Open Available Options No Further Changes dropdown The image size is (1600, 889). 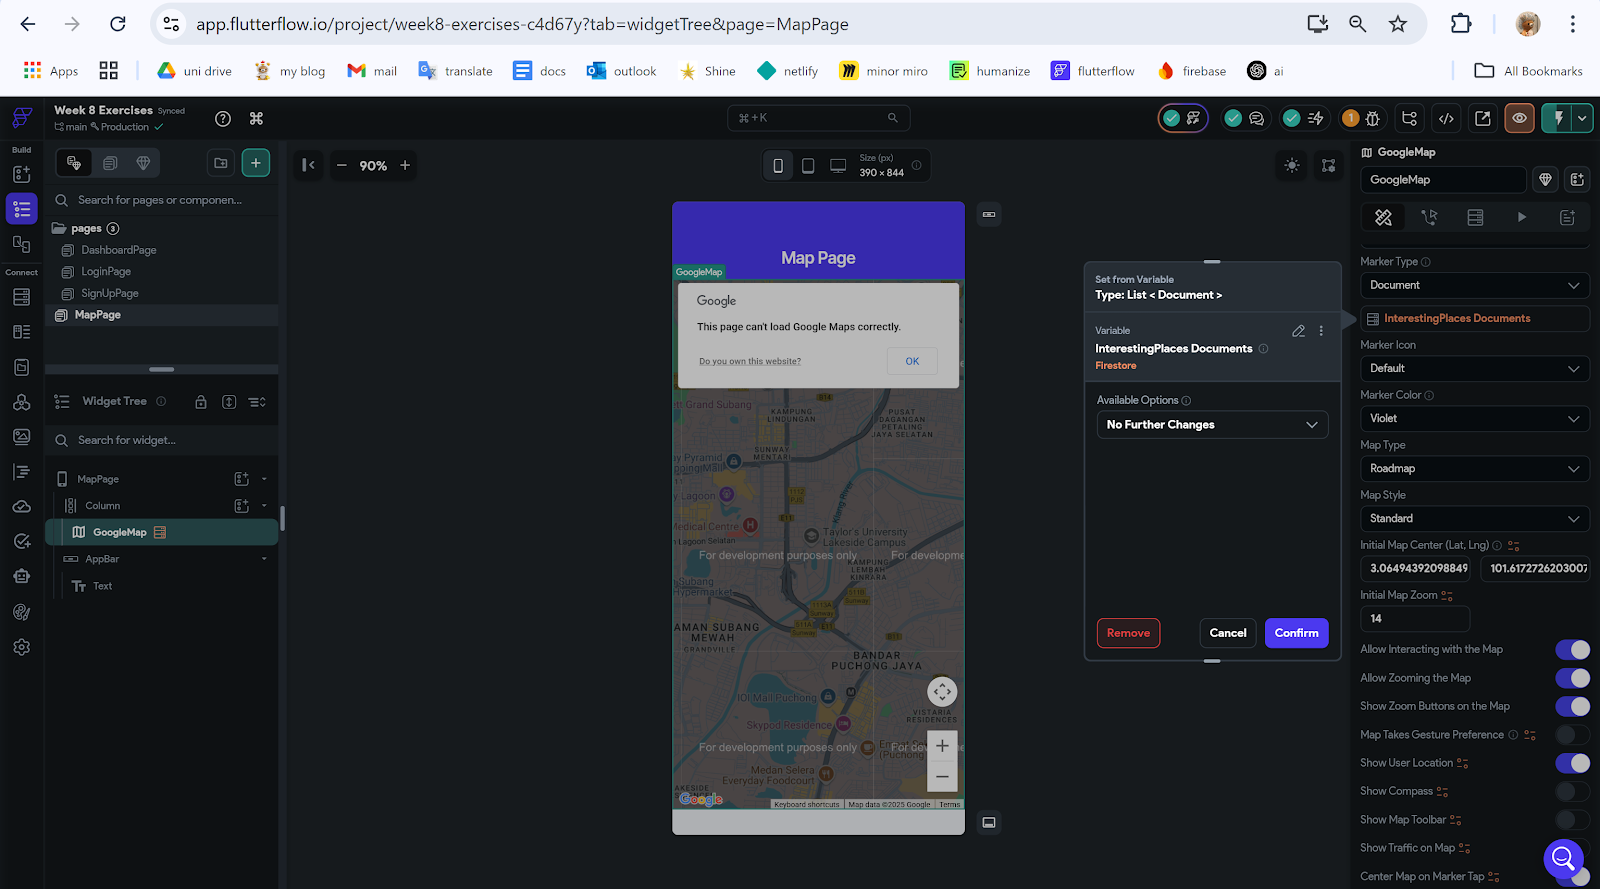click(1212, 425)
